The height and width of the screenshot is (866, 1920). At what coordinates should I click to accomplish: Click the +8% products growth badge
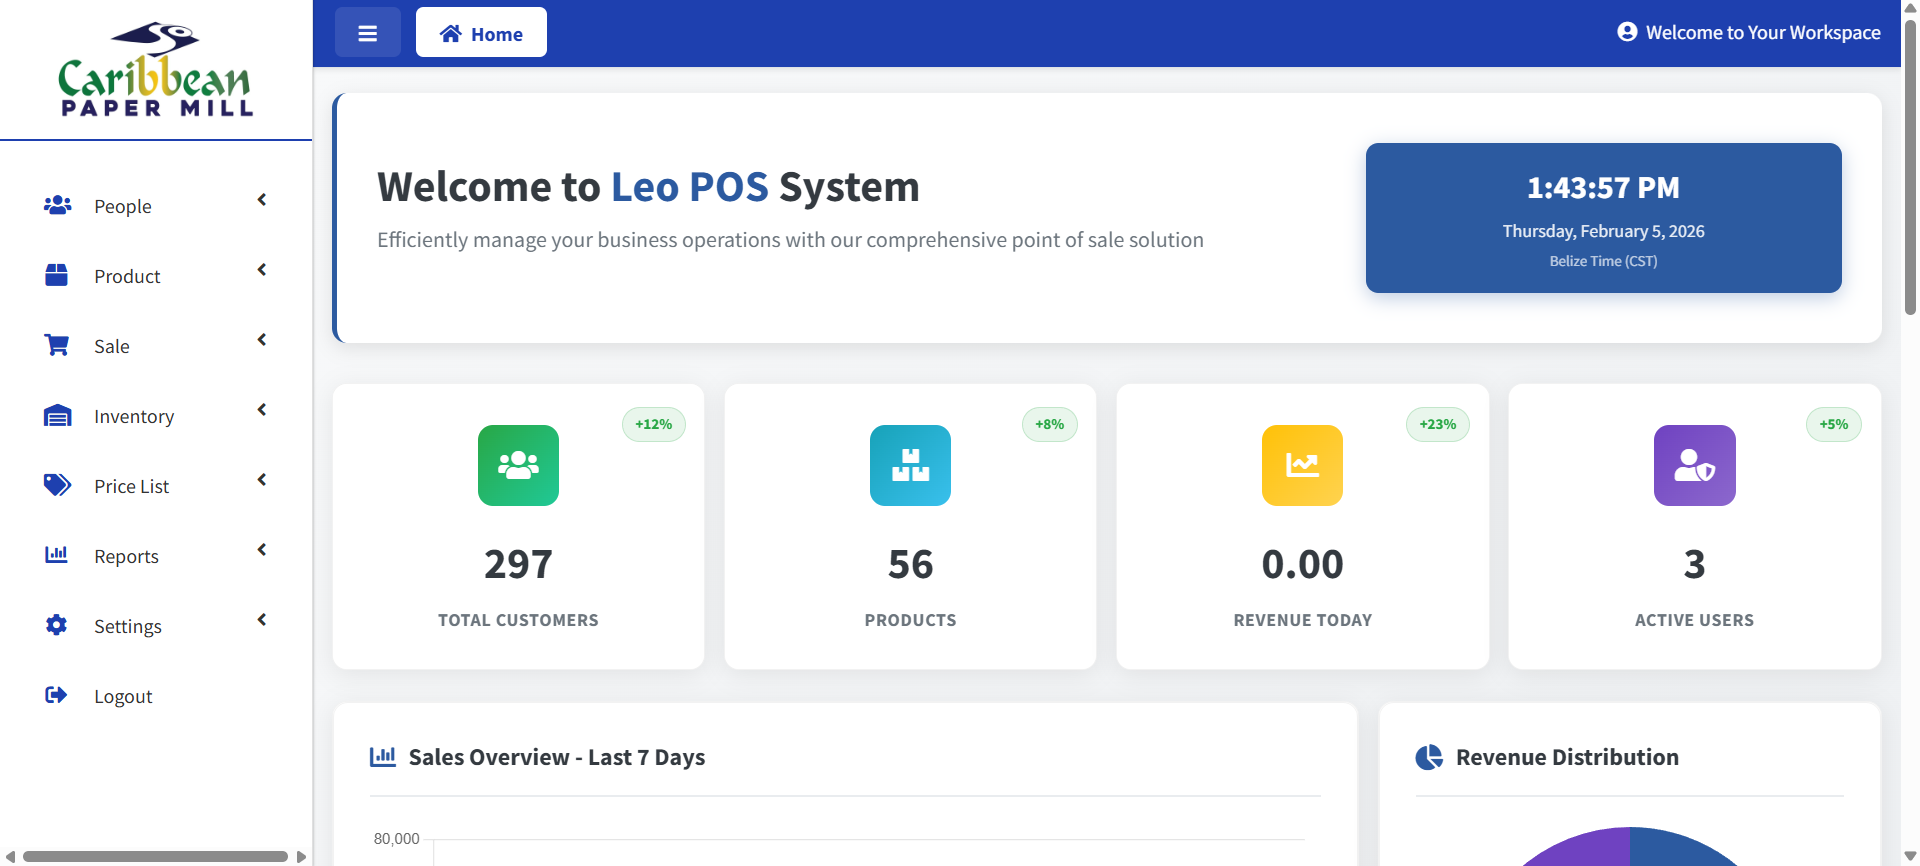(1050, 424)
